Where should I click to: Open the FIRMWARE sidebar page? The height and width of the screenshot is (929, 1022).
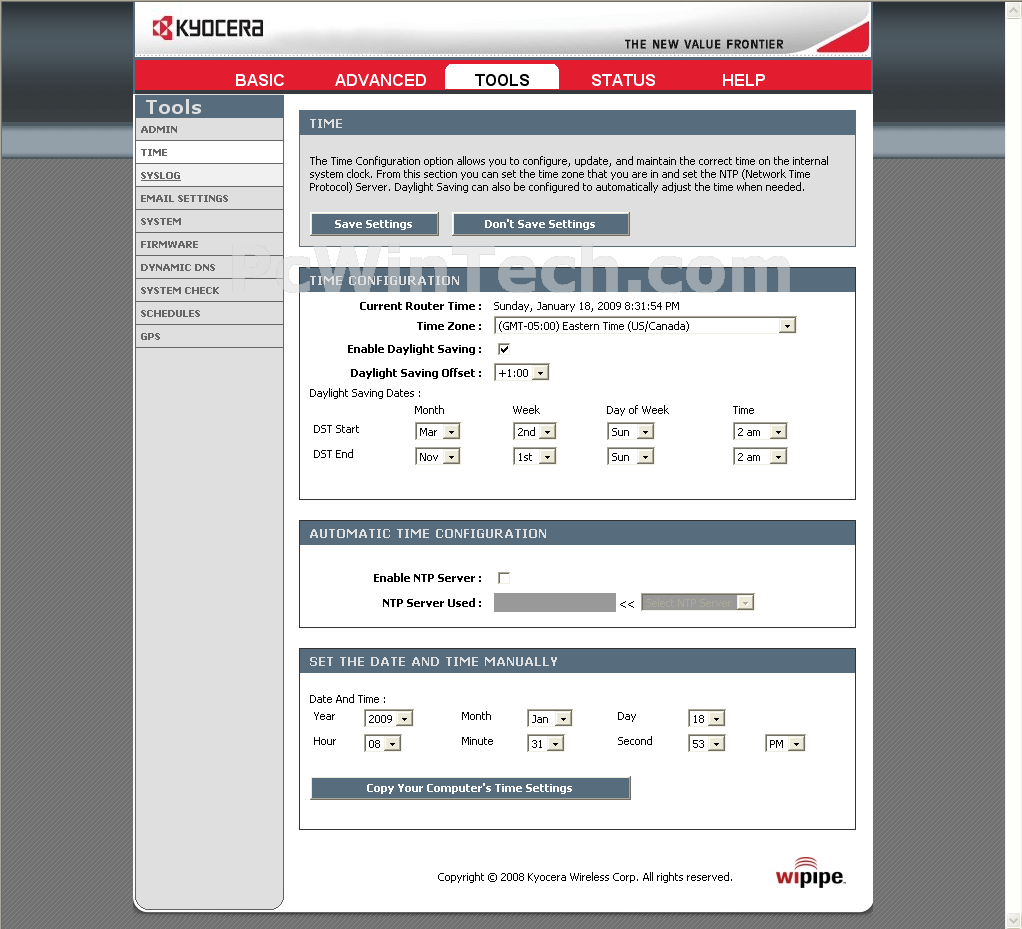[209, 244]
